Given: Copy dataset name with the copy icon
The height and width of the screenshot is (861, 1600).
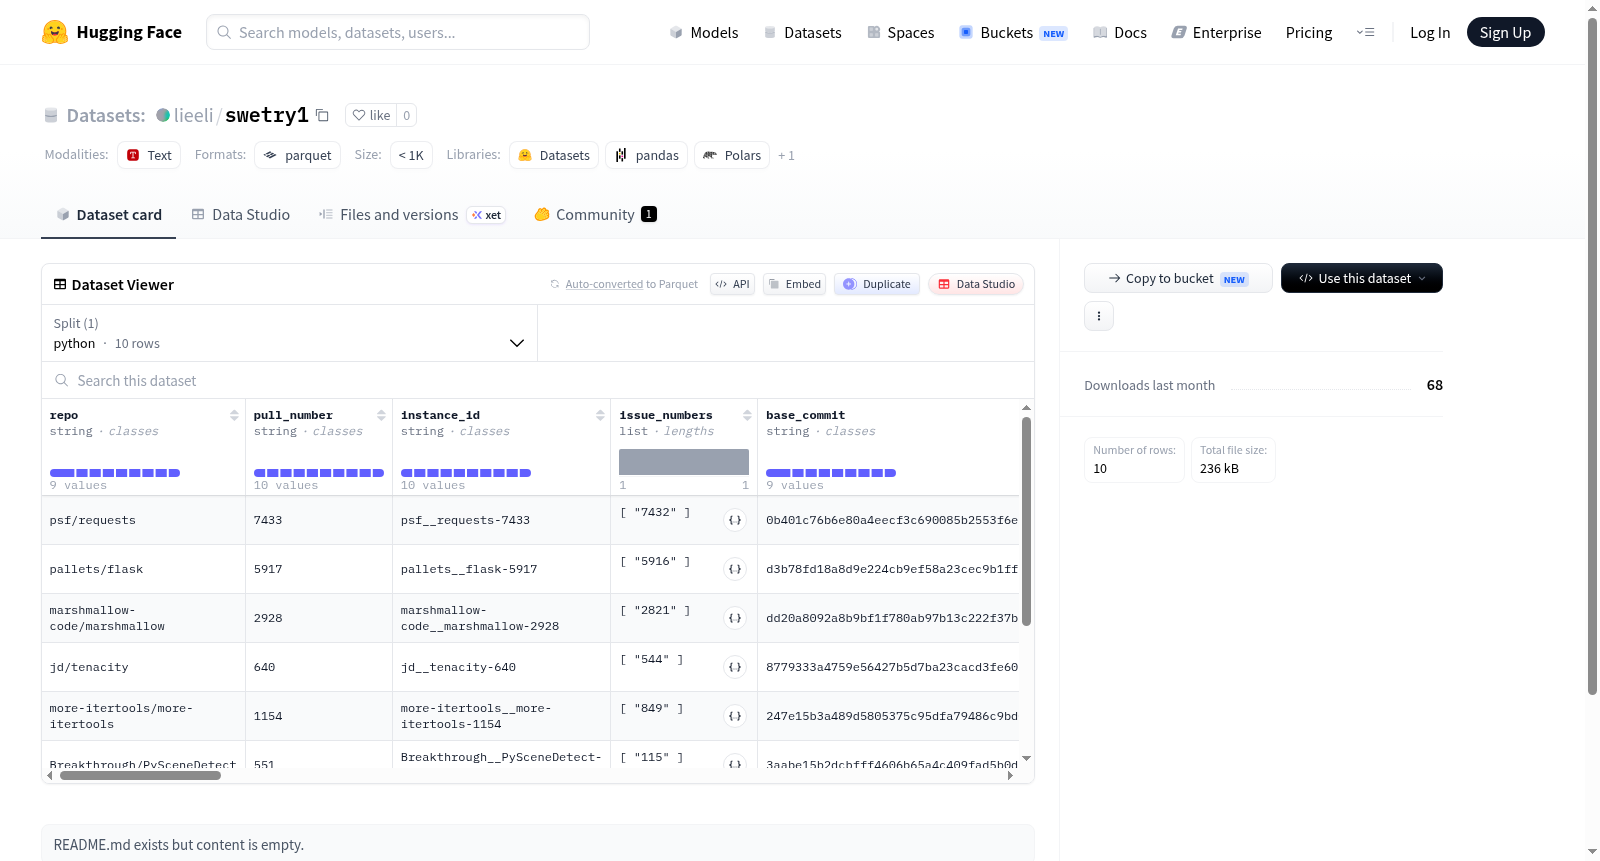Looking at the screenshot, I should click(x=322, y=115).
